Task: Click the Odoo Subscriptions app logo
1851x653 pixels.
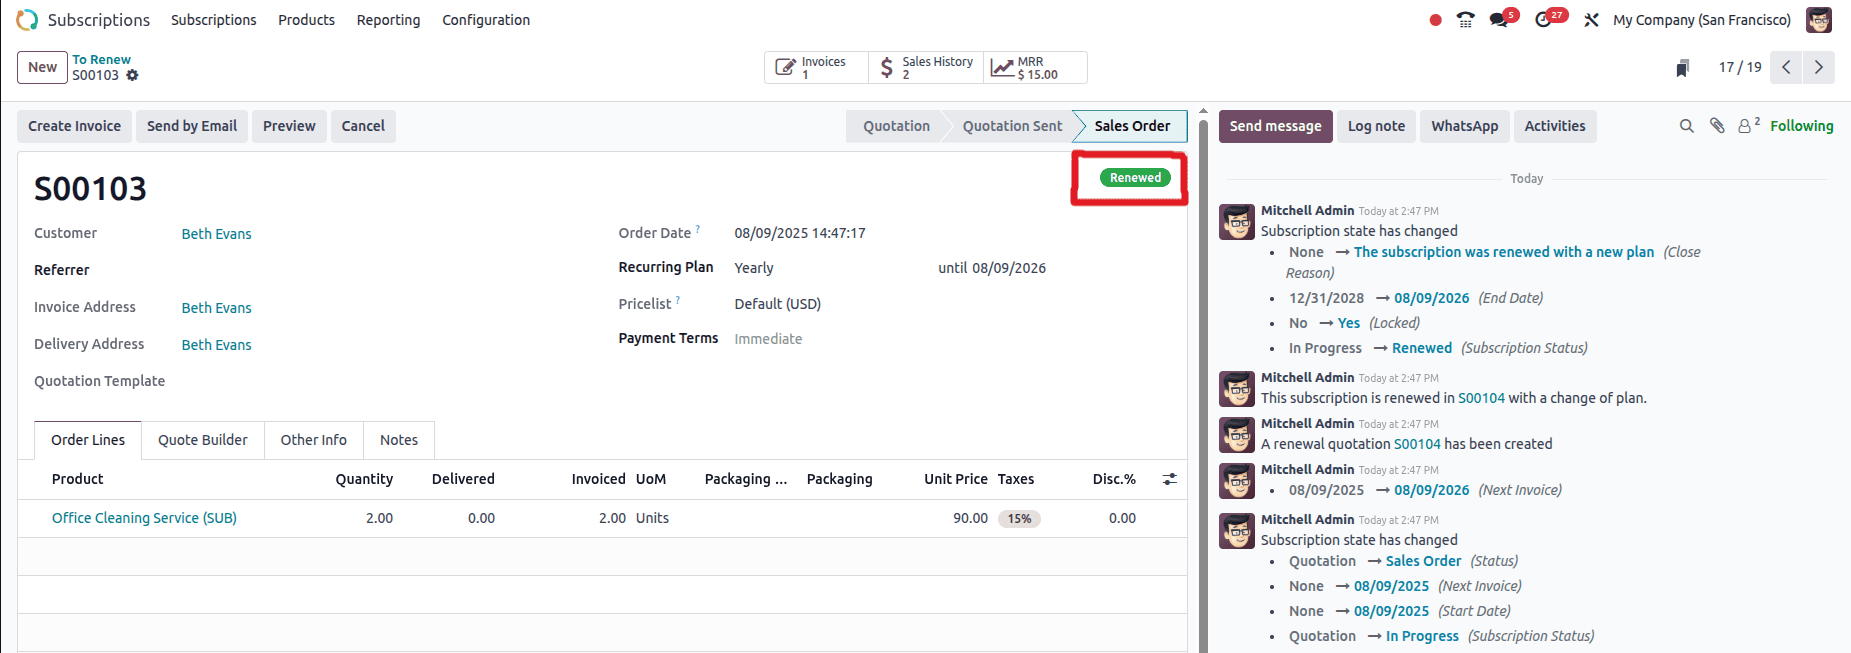Action: (27, 20)
